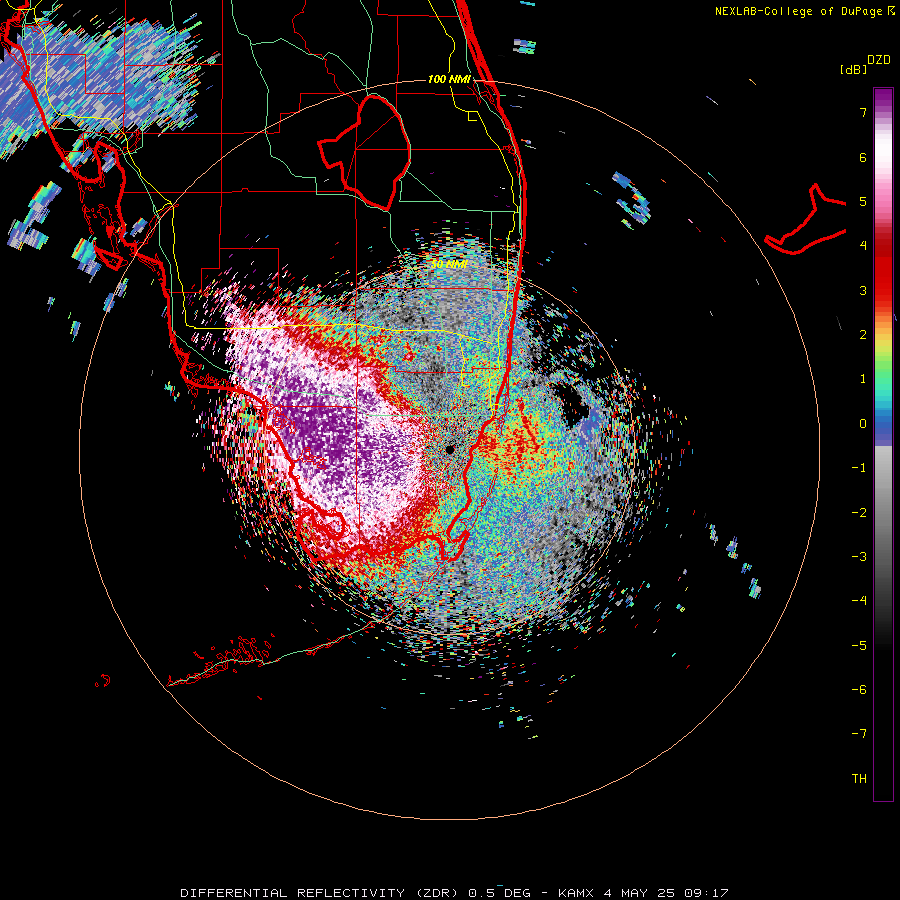Click the 100 NMI range ring label
Viewport: 900px width, 900px height.
[449, 79]
